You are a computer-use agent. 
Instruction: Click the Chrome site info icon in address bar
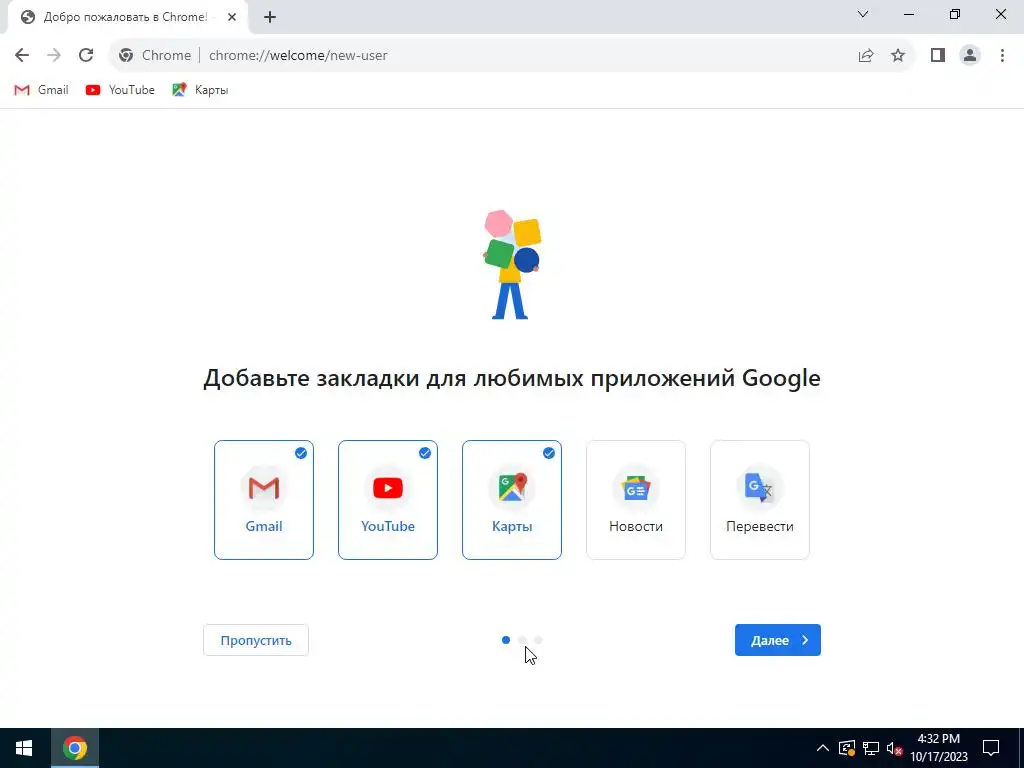[126, 56]
